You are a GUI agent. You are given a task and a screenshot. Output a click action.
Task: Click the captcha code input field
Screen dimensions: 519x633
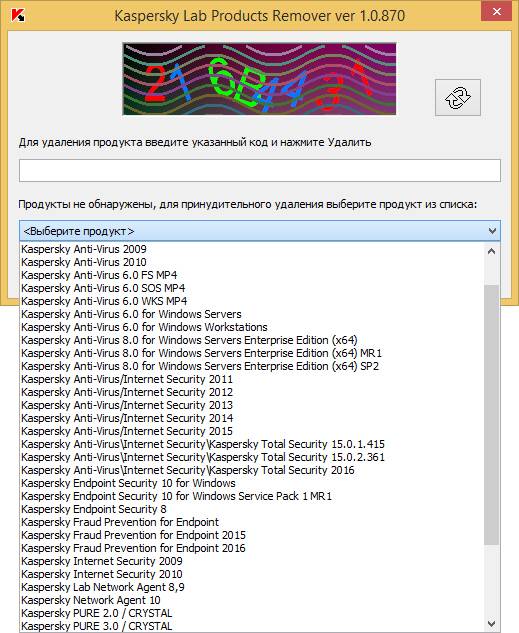point(260,170)
